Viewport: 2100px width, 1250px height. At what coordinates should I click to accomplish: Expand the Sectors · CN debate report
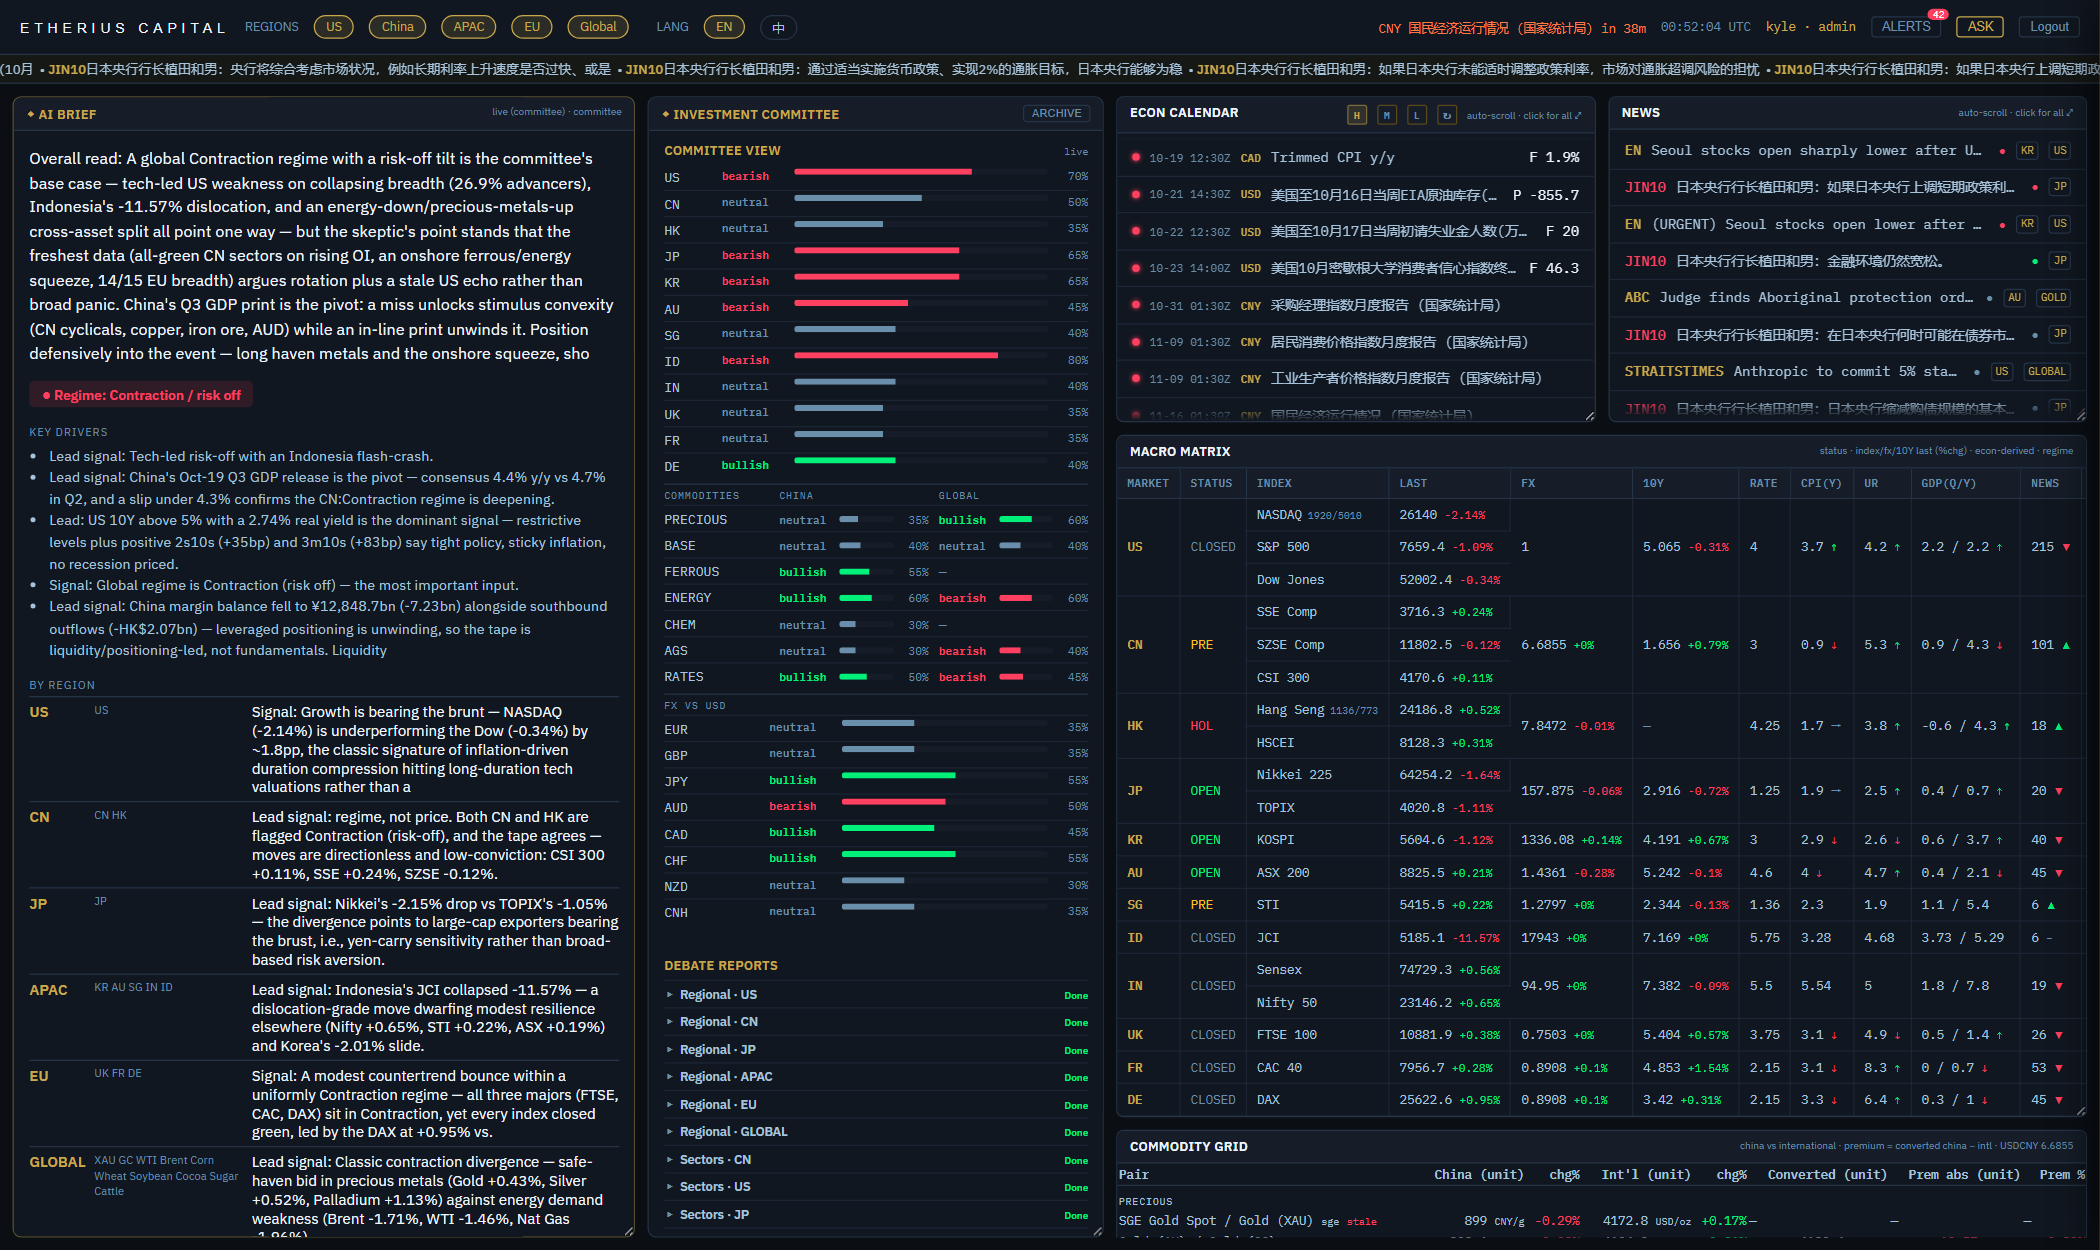click(877, 1160)
